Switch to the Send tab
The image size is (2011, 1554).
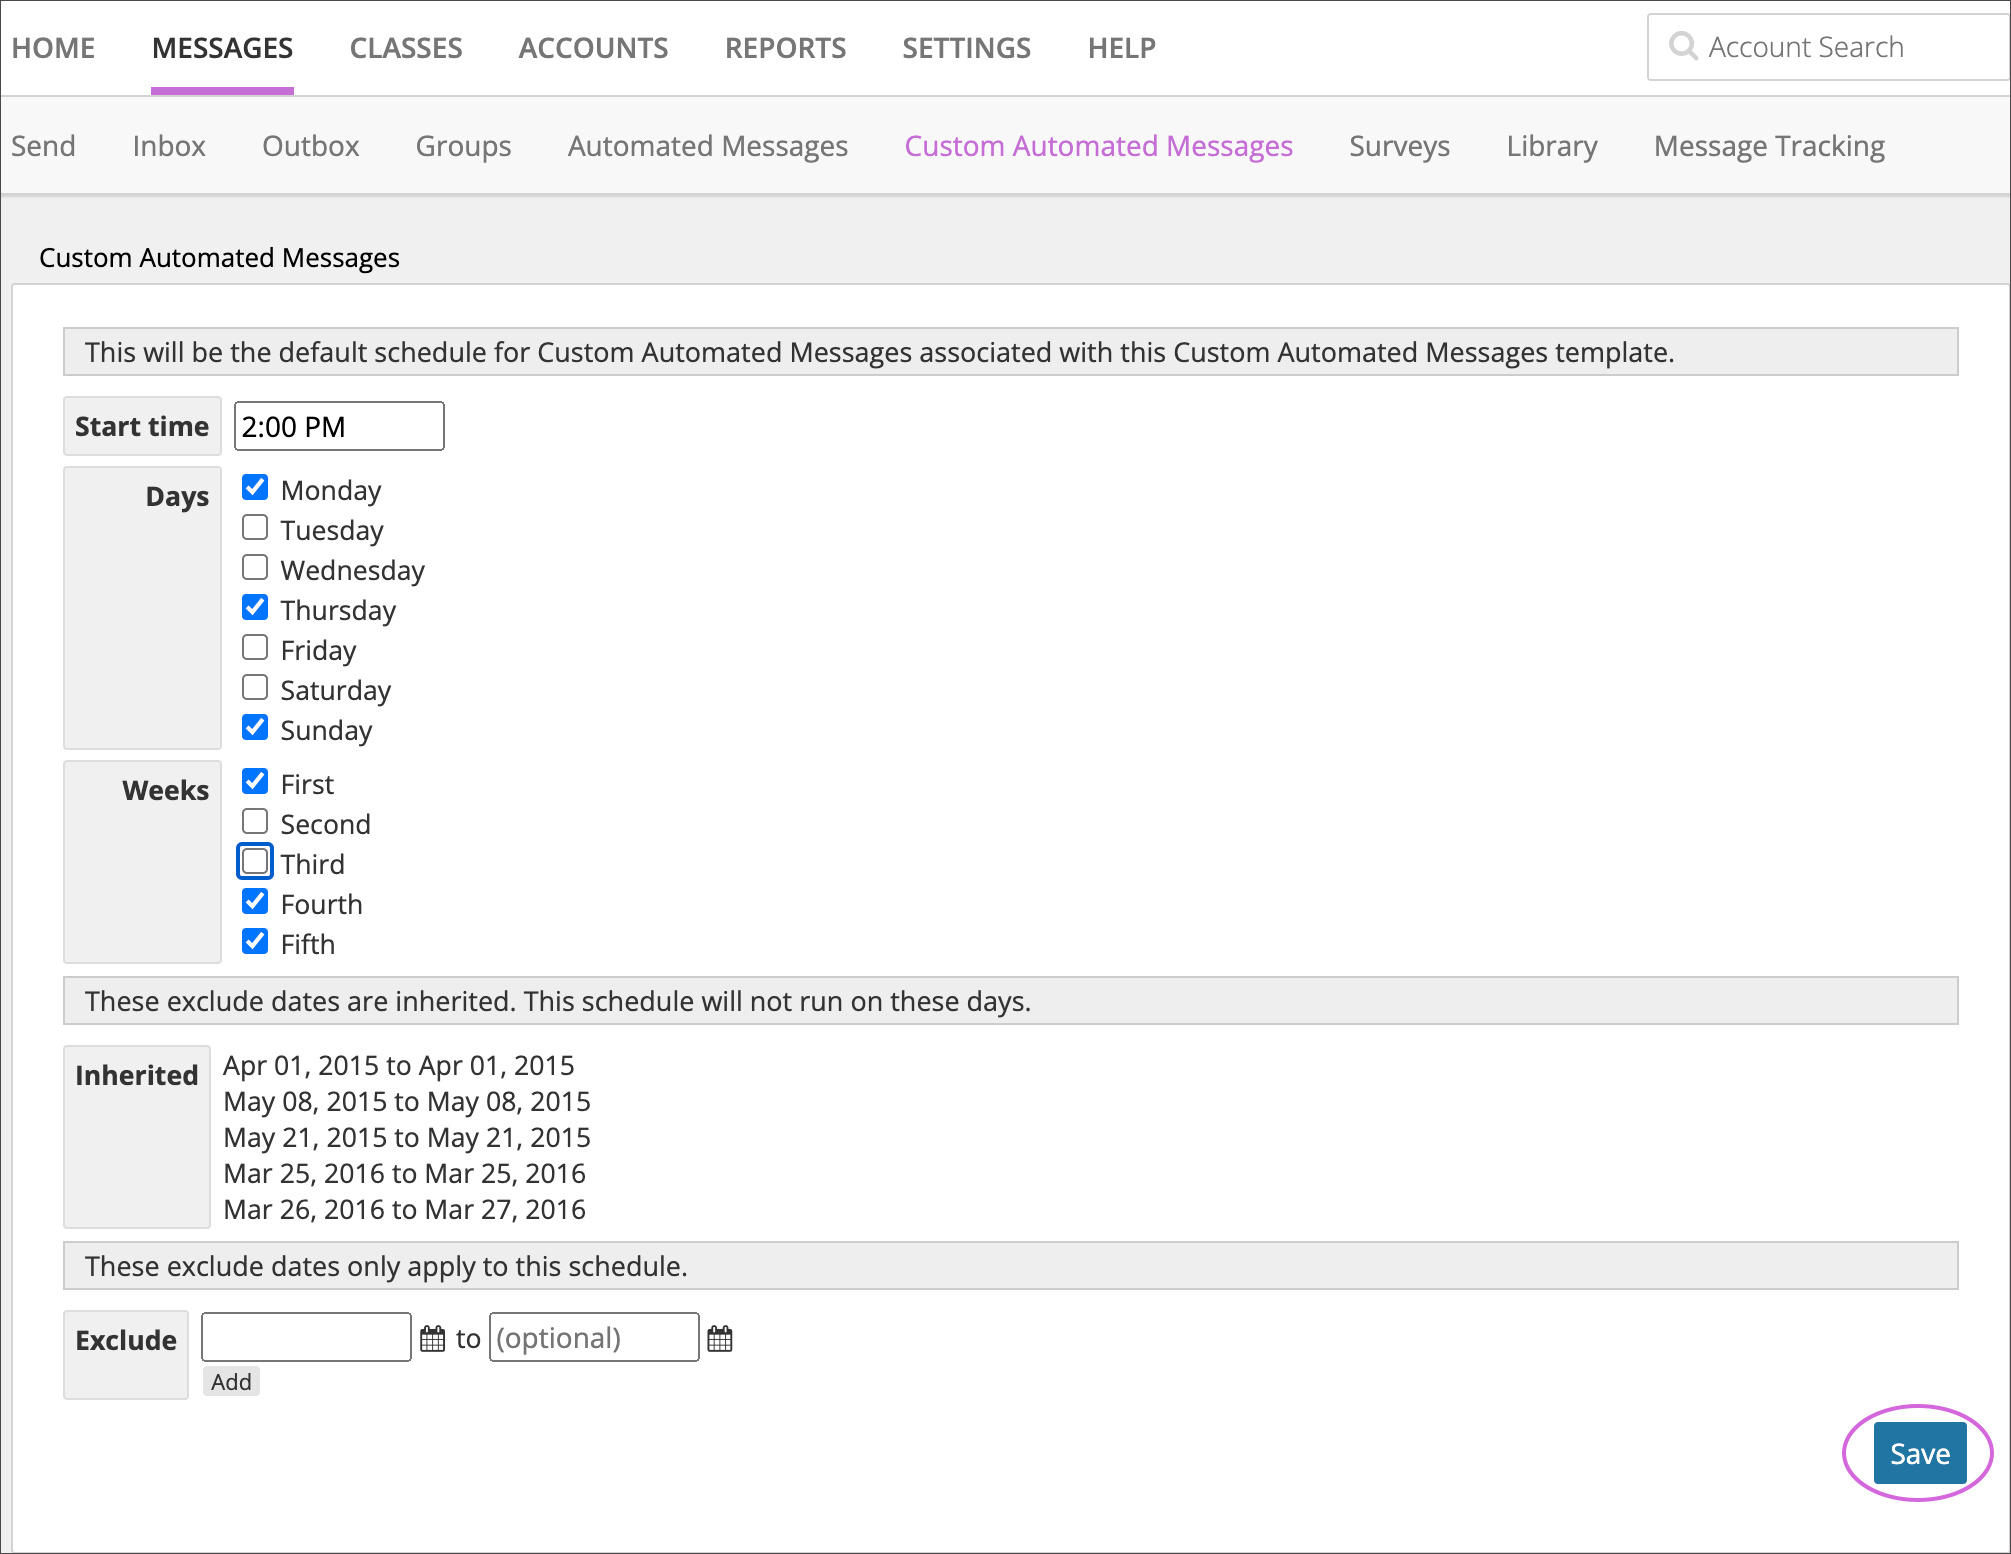point(43,146)
